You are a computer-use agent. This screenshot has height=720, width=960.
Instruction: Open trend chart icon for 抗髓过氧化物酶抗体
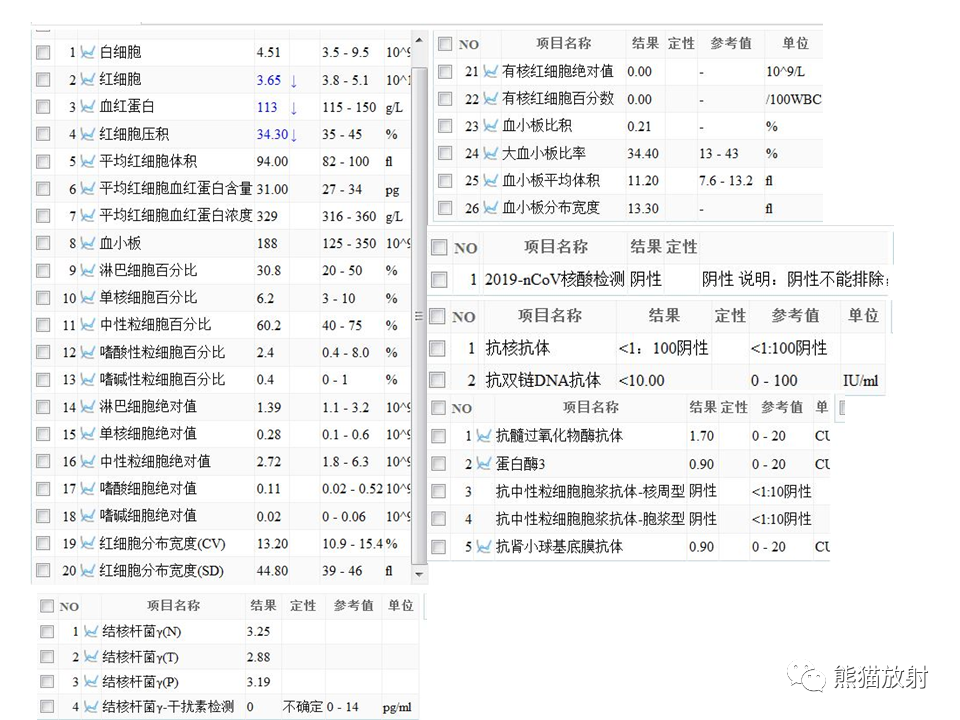[484, 436]
